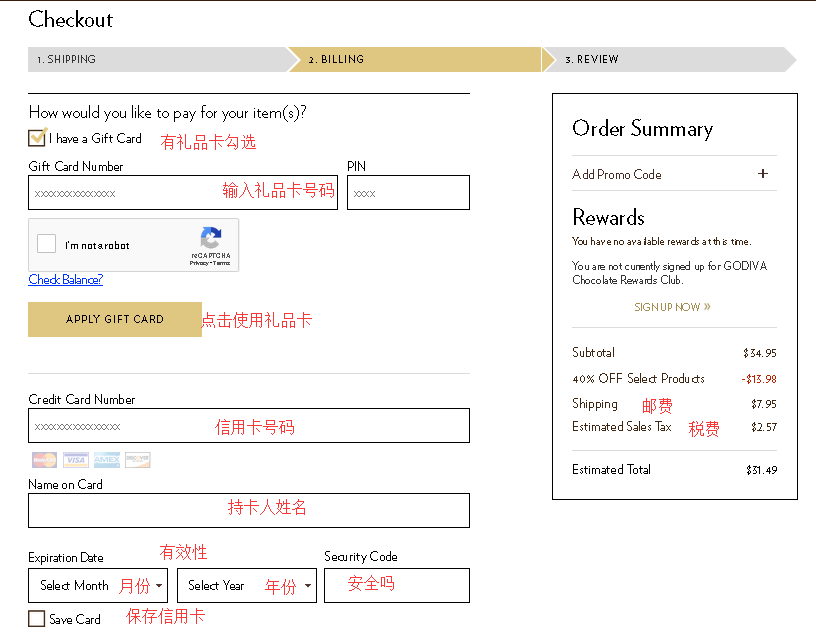Click the plus icon beside Add Promo Code
Image resolution: width=816 pixels, height=643 pixels.
coord(763,174)
